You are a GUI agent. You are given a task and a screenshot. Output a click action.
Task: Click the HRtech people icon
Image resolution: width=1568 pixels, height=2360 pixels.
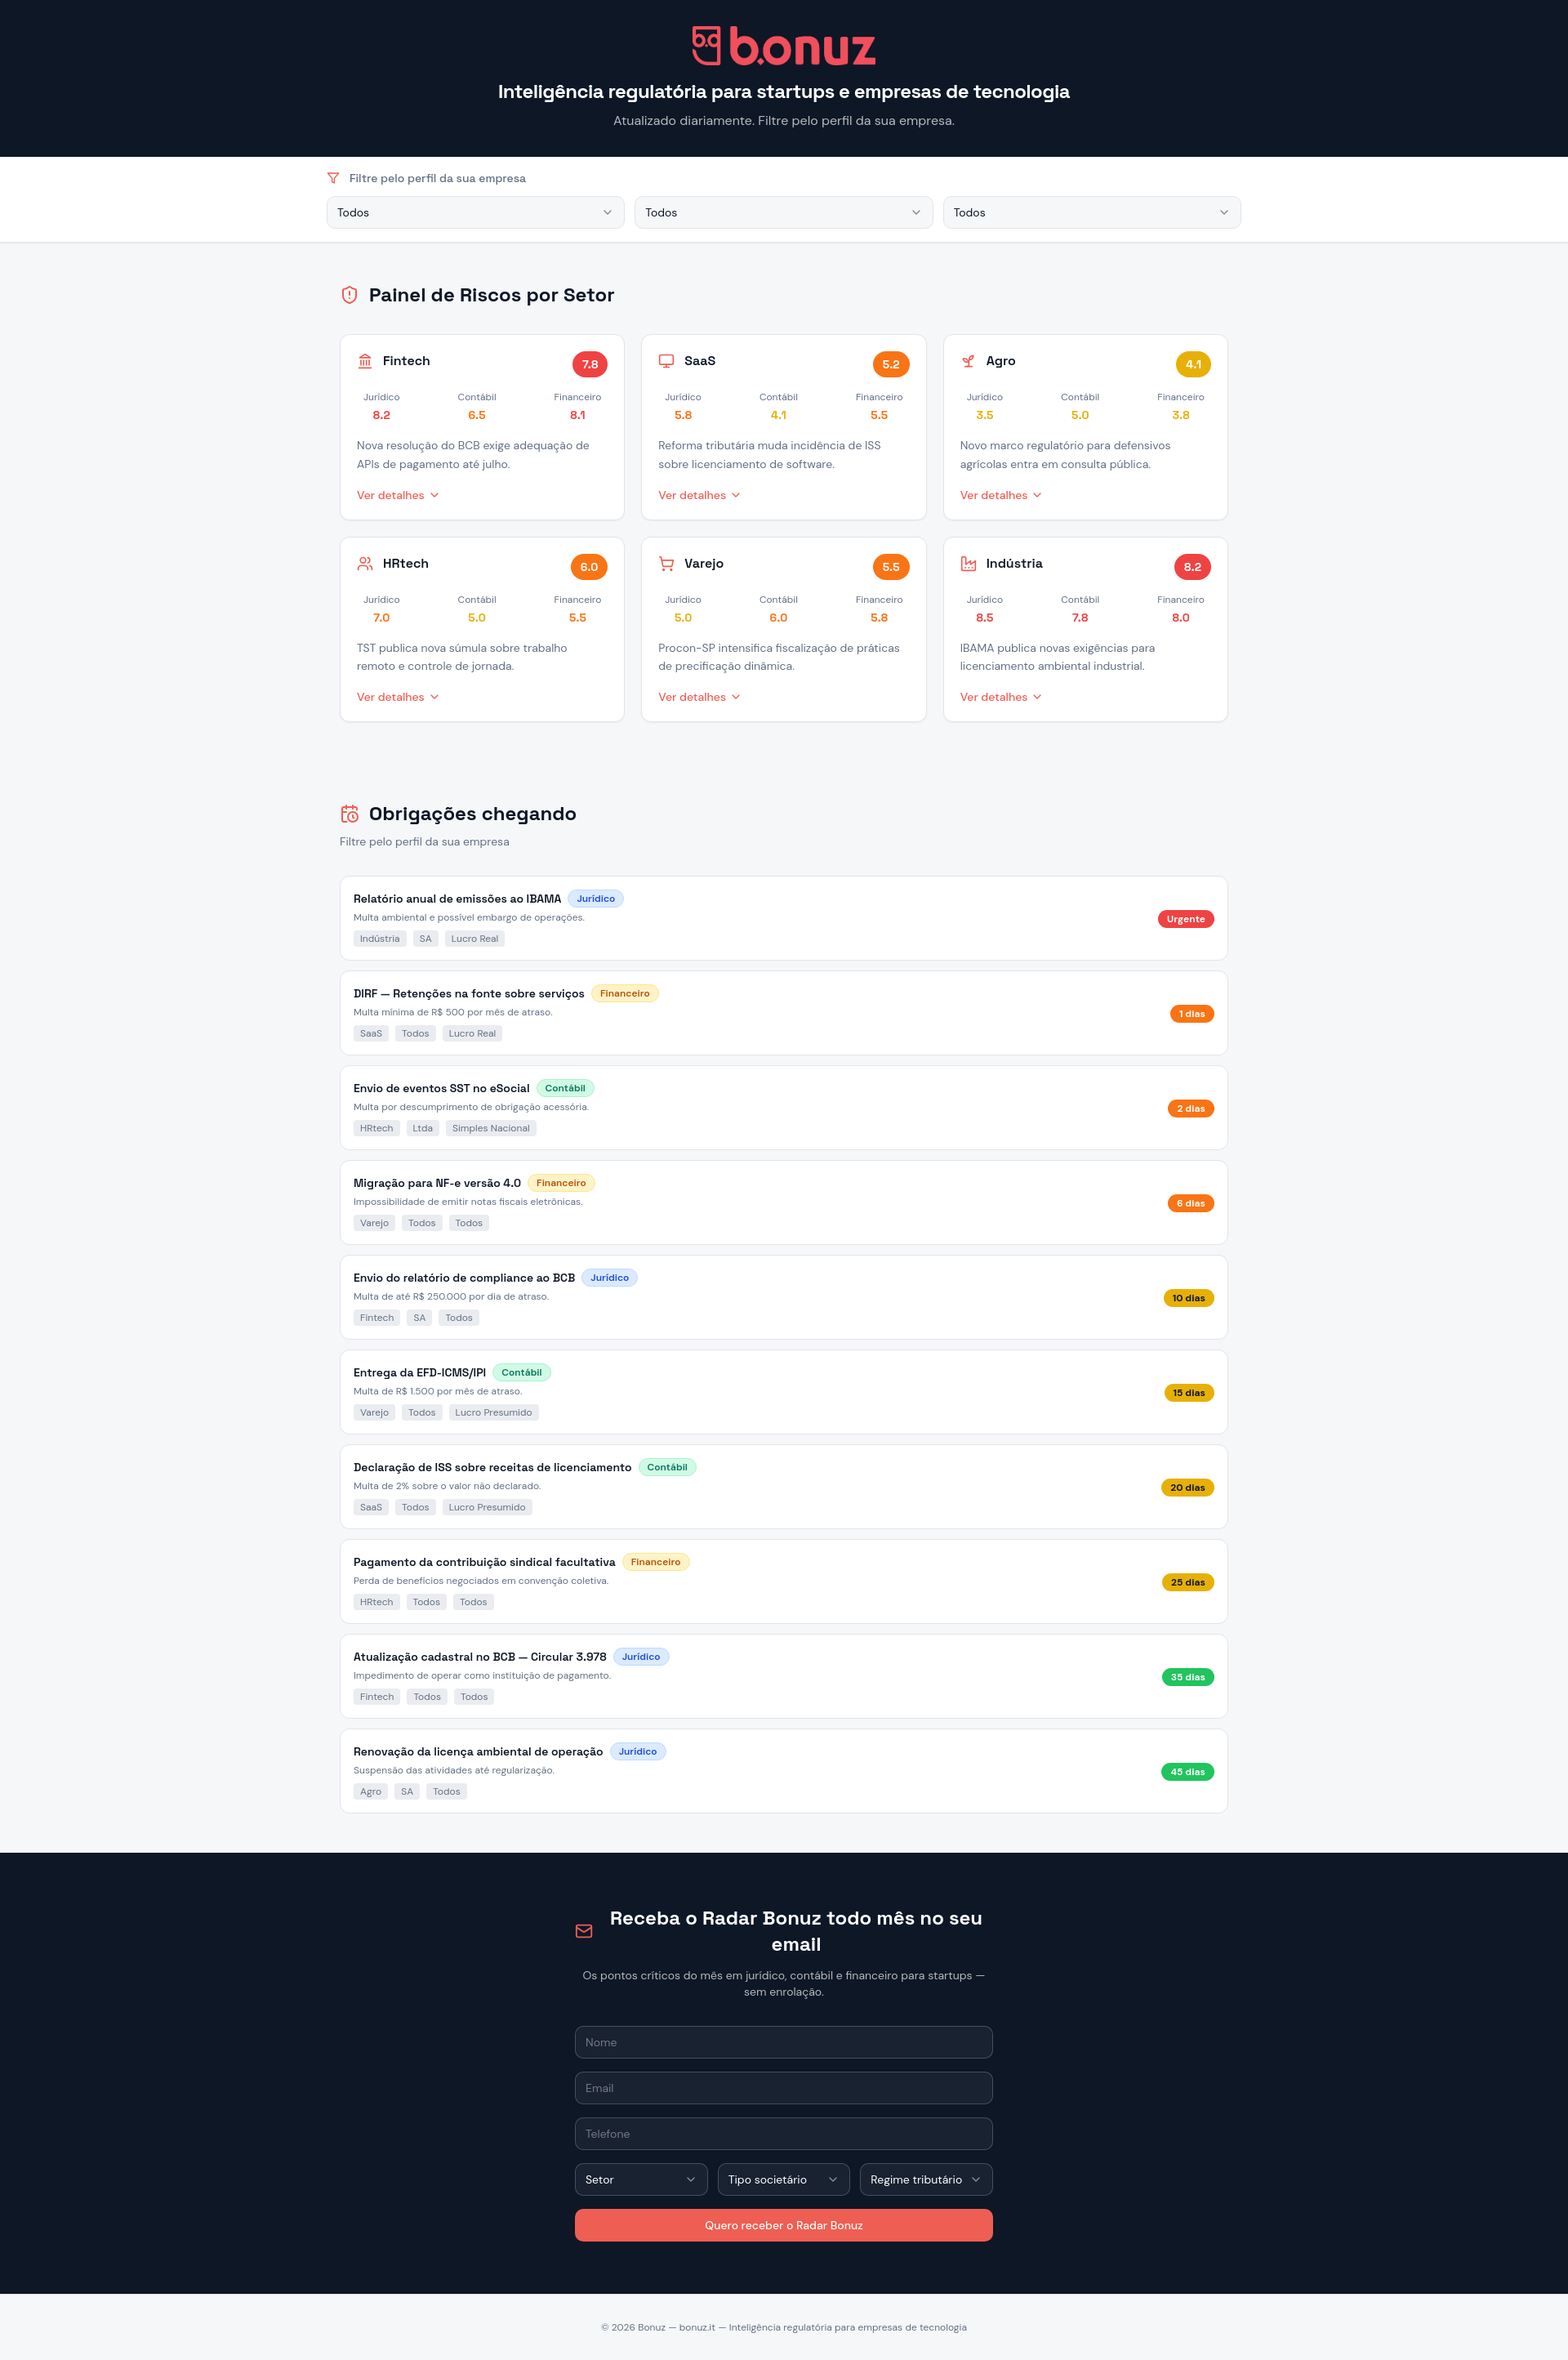pos(365,564)
